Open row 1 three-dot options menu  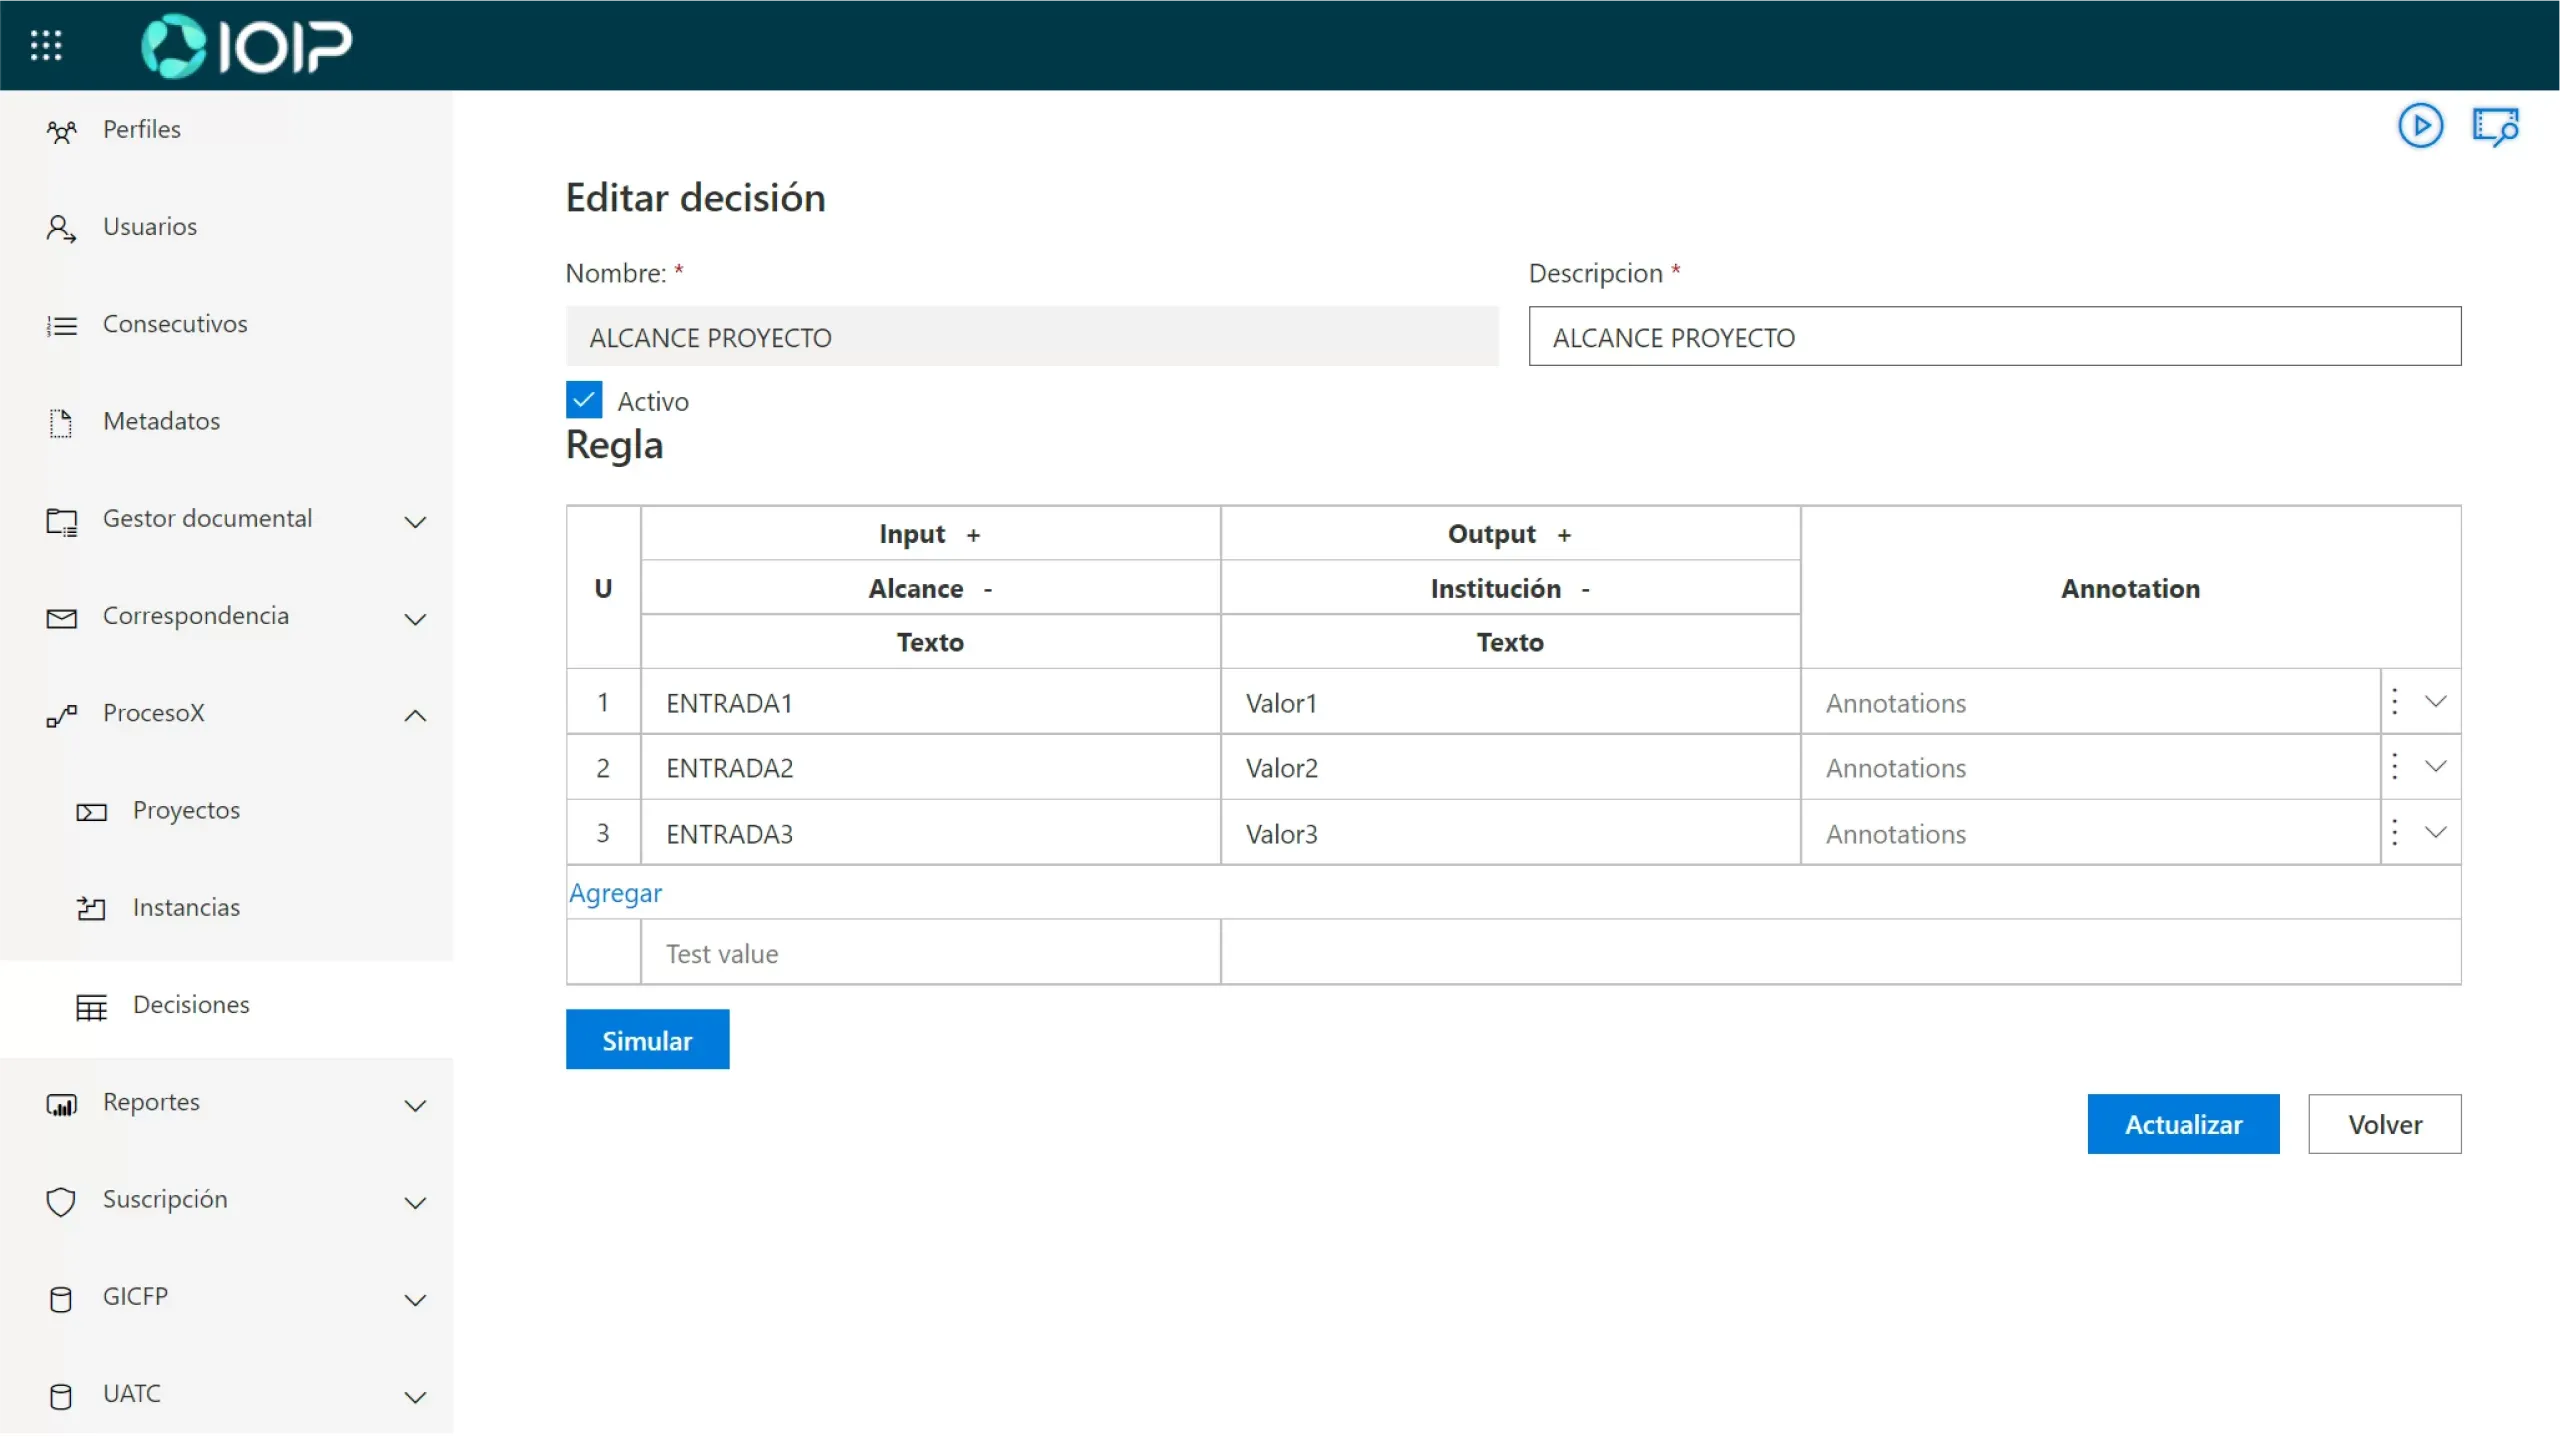tap(2394, 702)
